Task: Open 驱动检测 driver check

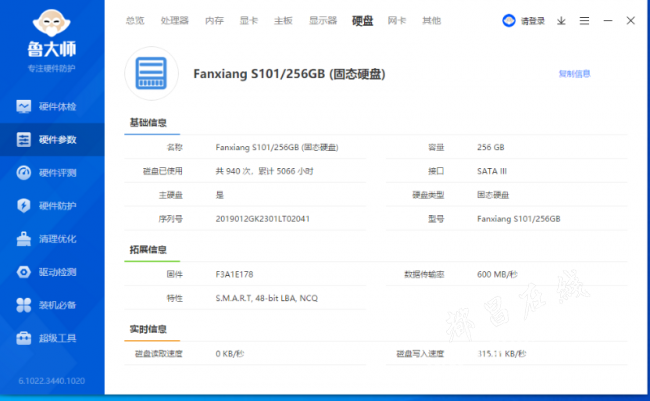Action: tap(52, 272)
